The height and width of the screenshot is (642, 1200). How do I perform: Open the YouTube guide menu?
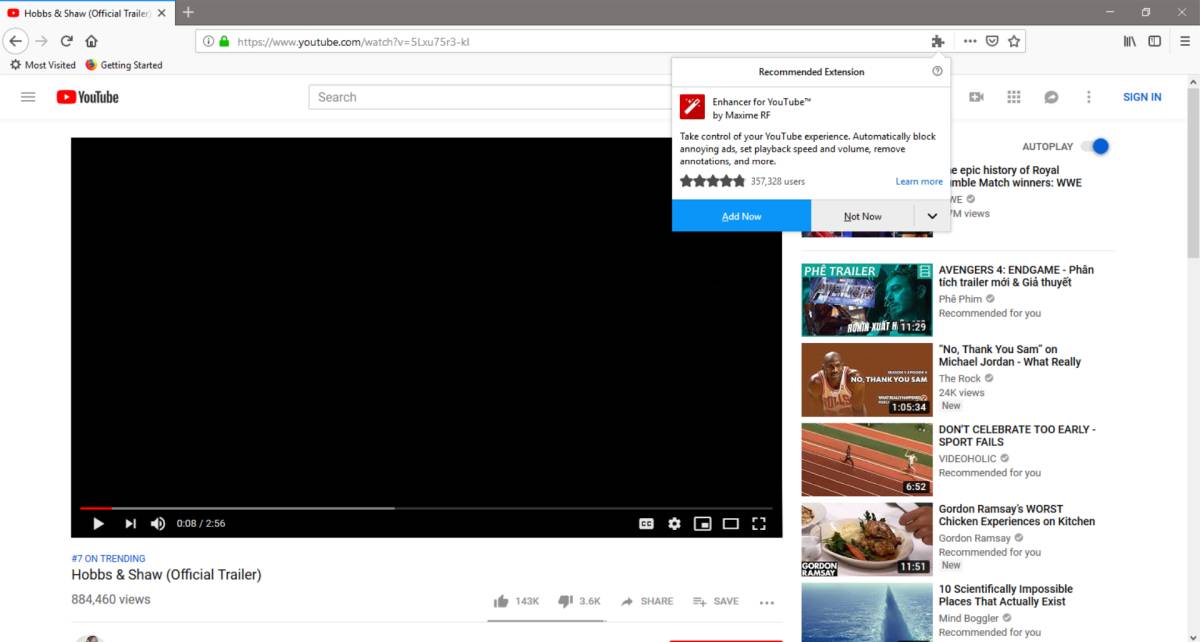click(x=28, y=97)
